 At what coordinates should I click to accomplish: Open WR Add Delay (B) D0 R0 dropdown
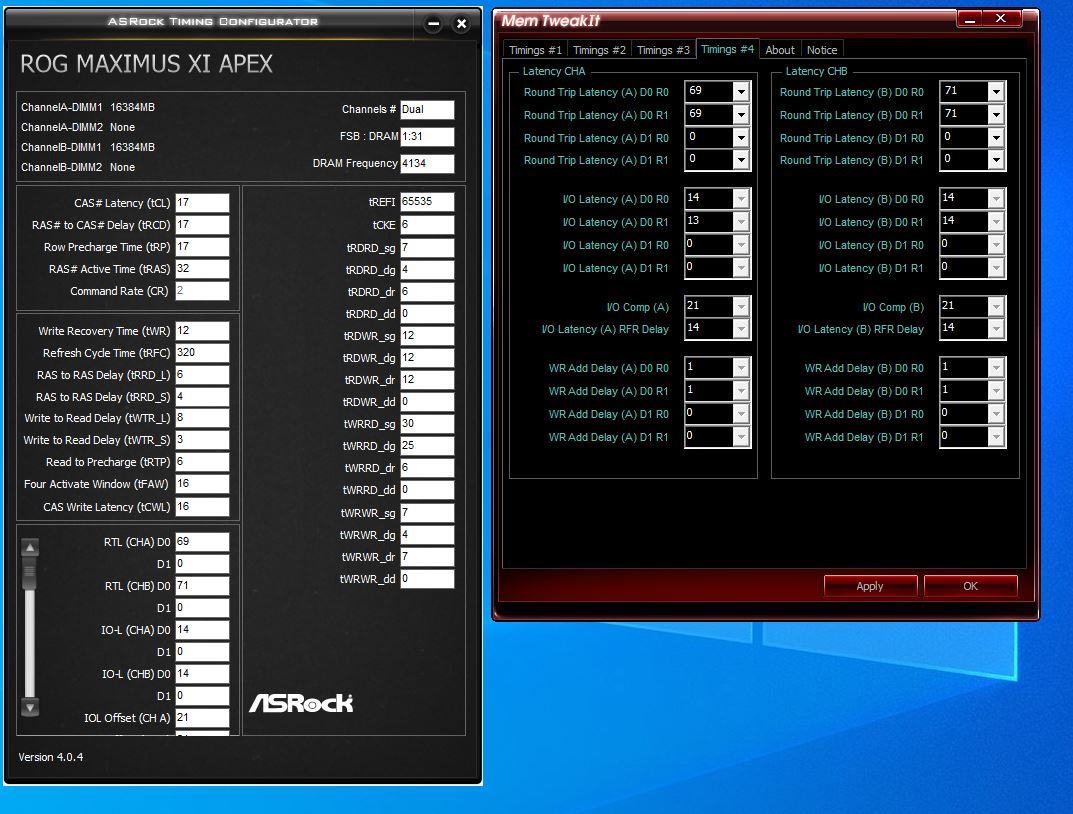pos(996,368)
